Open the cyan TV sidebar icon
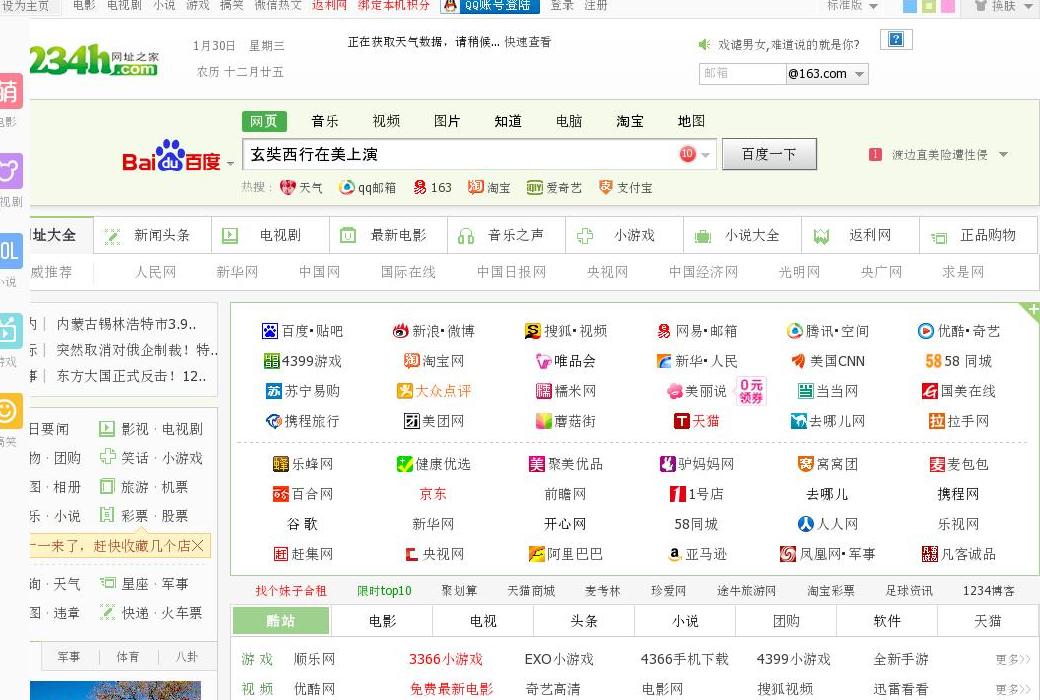Screen dimensions: 1040x700 [x=11, y=330]
